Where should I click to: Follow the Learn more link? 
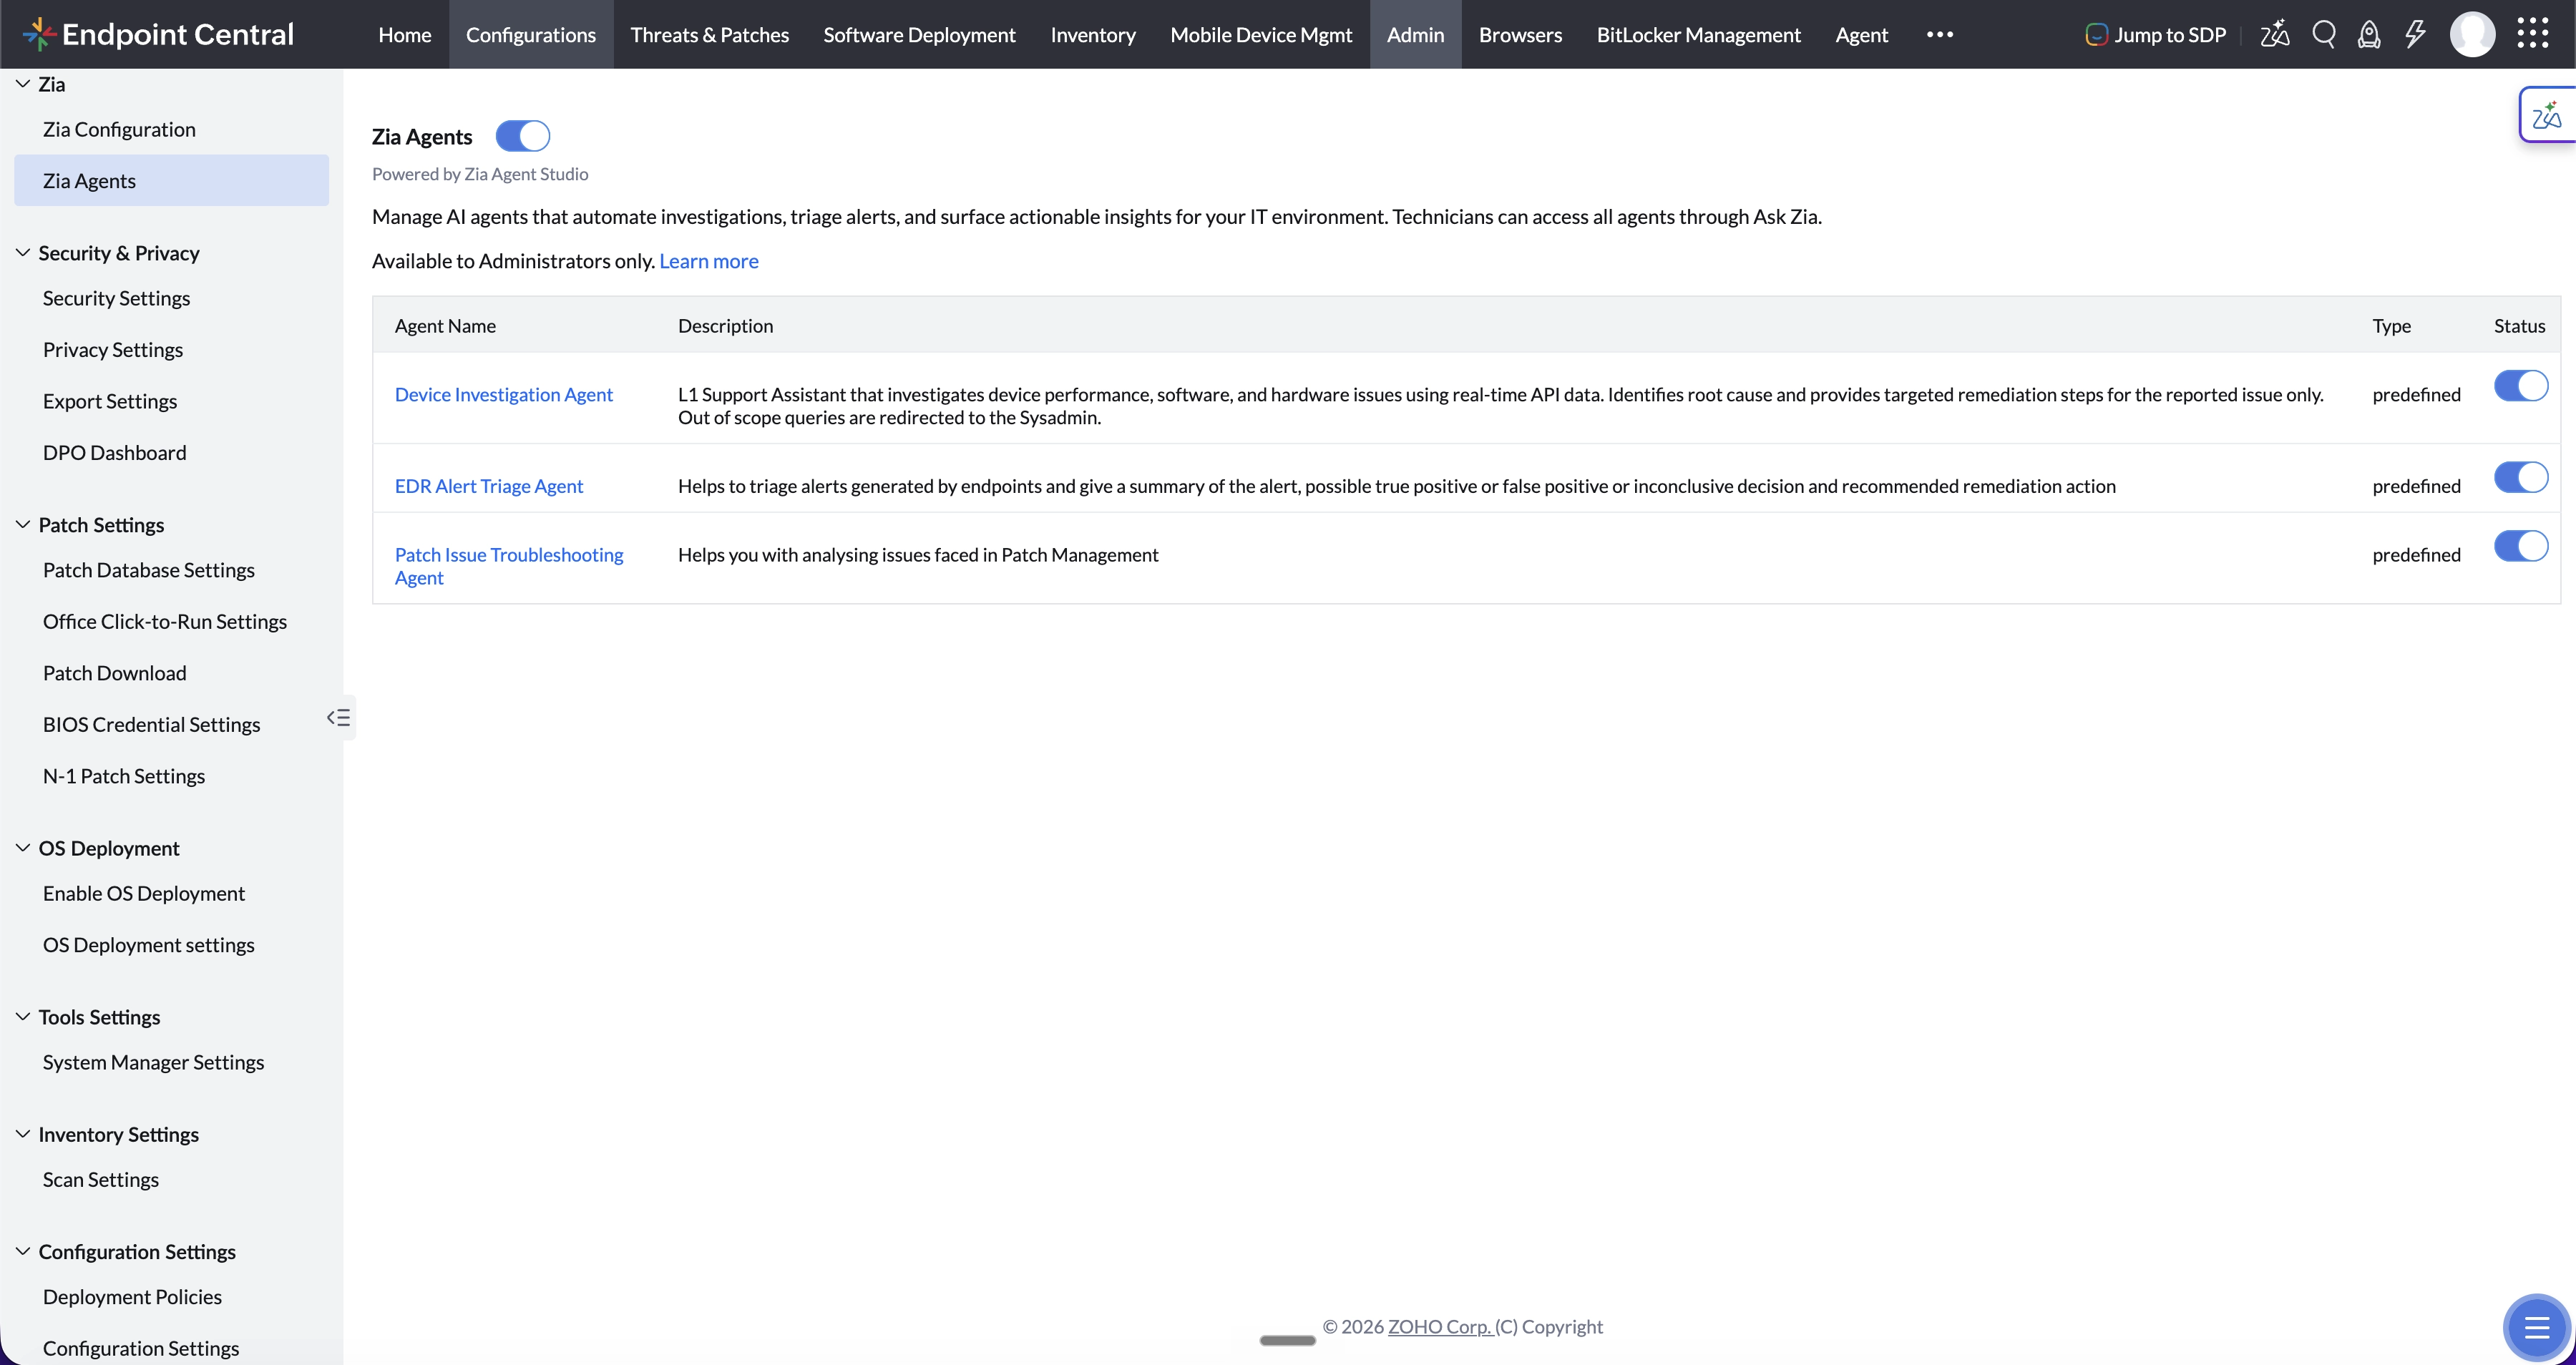(708, 261)
